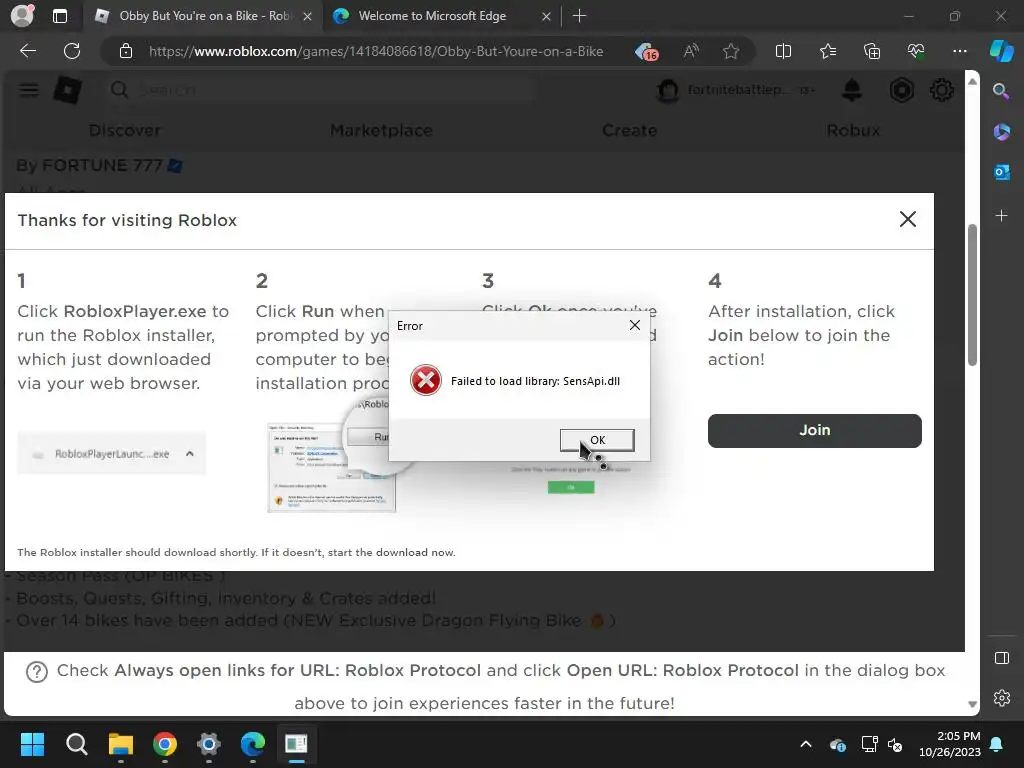Add this page to favorites star
The height and width of the screenshot is (768, 1024).
[731, 51]
